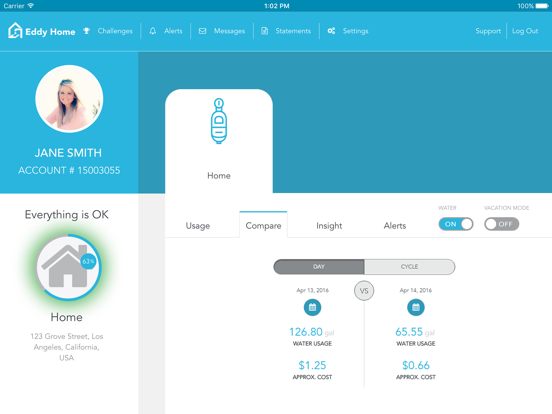Click the Challenges trophy icon
The height and width of the screenshot is (414, 552).
(87, 31)
